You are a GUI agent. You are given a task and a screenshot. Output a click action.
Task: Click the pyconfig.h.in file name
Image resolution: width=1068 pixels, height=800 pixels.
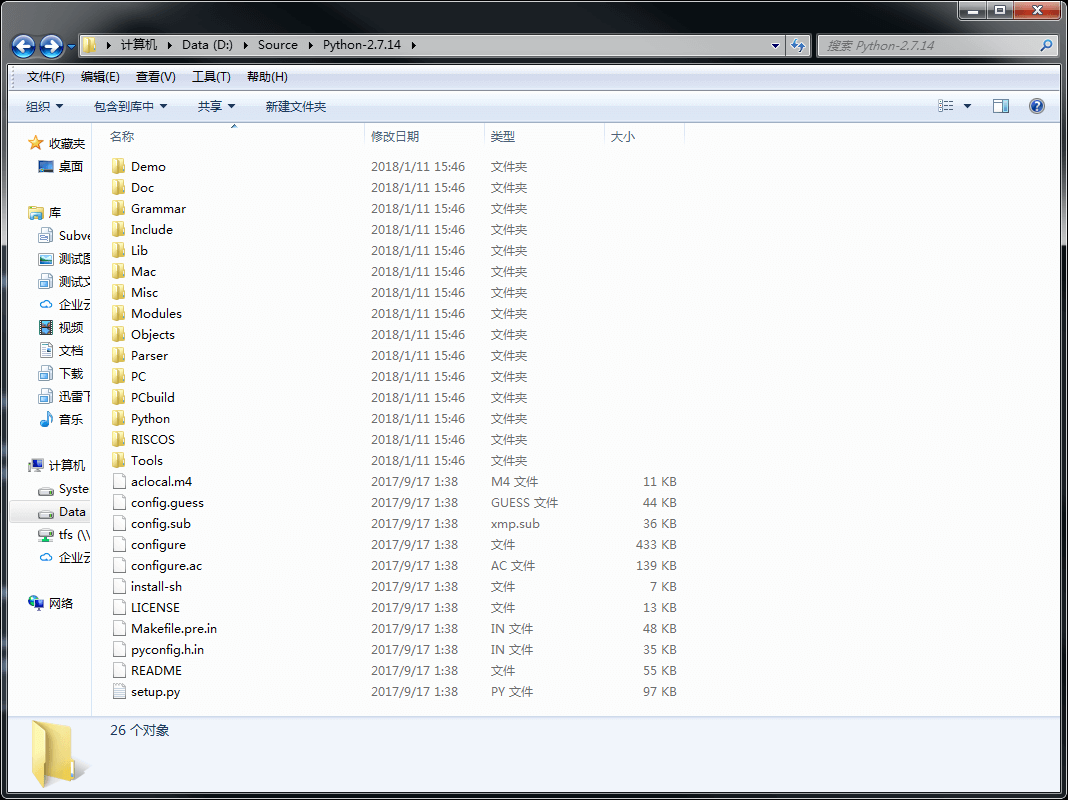click(x=168, y=650)
